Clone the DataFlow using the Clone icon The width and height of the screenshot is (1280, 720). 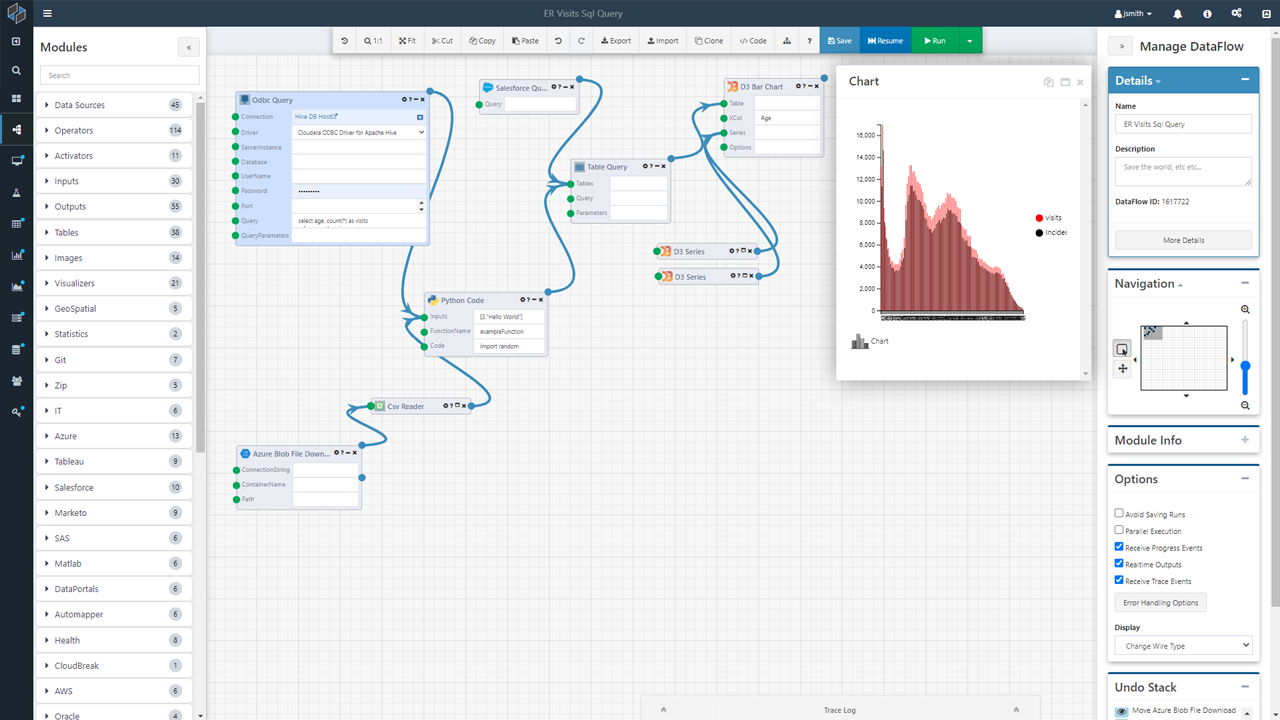[708, 40]
